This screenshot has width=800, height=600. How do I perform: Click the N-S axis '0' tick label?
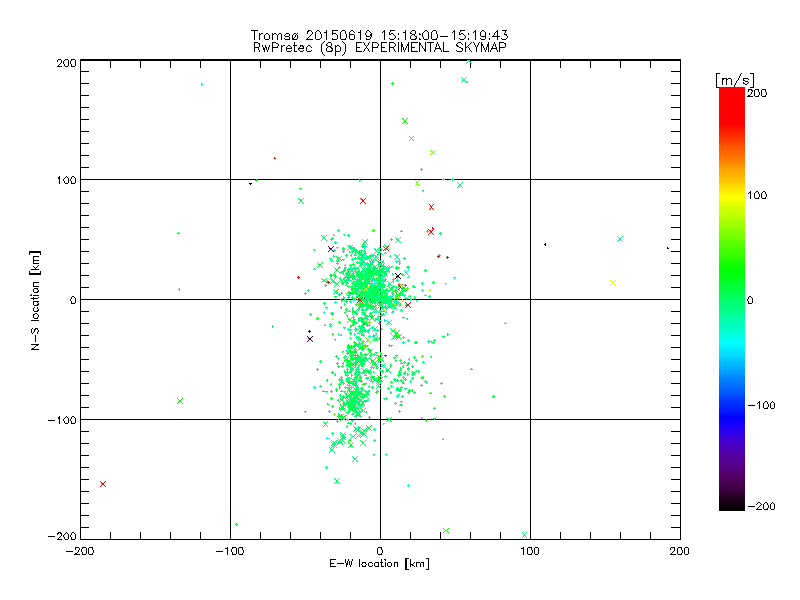click(73, 300)
